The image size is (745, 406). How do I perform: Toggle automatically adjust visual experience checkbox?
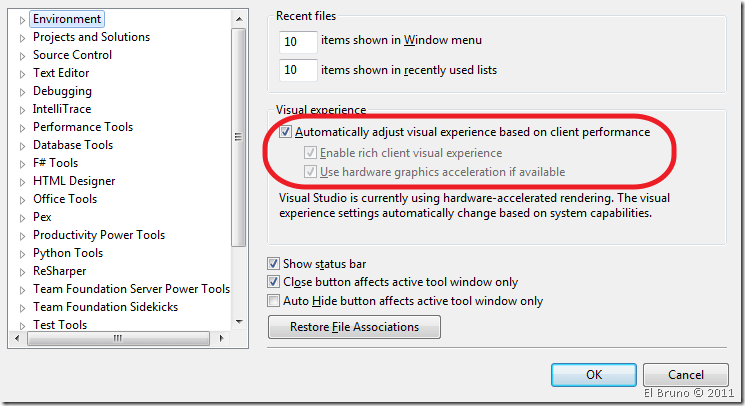(286, 132)
